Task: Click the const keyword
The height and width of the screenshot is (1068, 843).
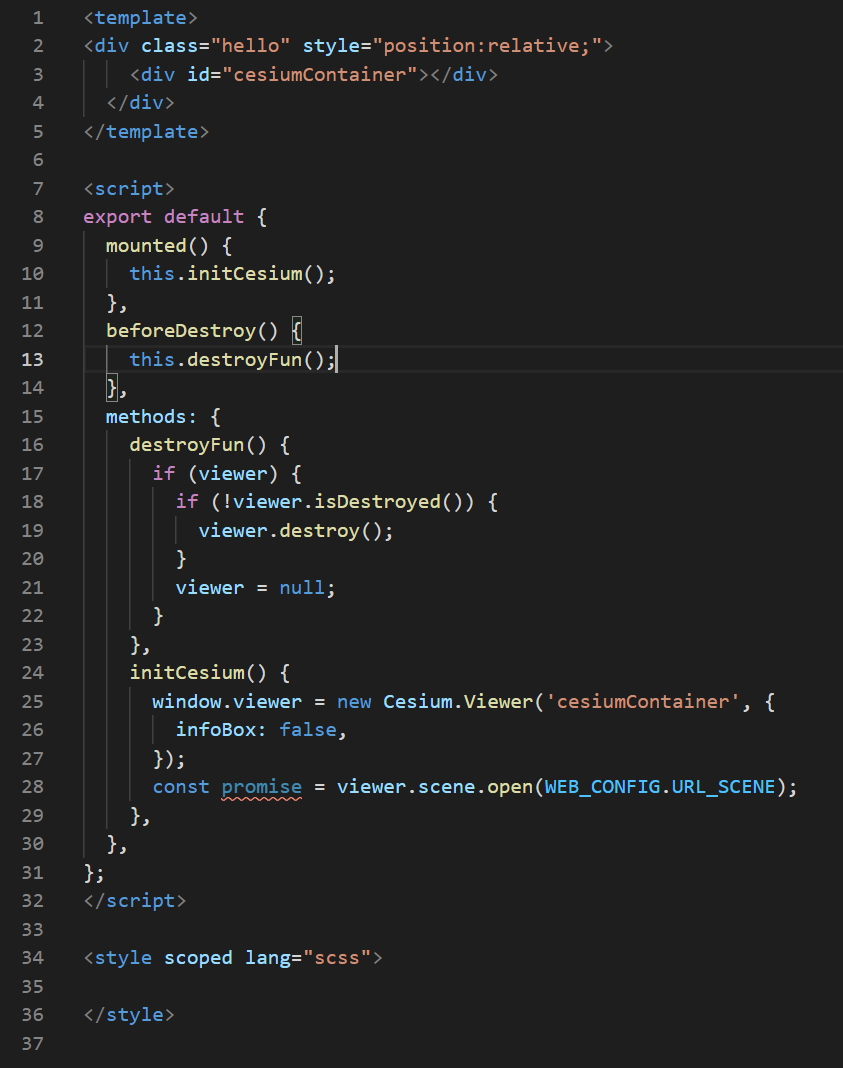Action: pyautogui.click(x=180, y=787)
